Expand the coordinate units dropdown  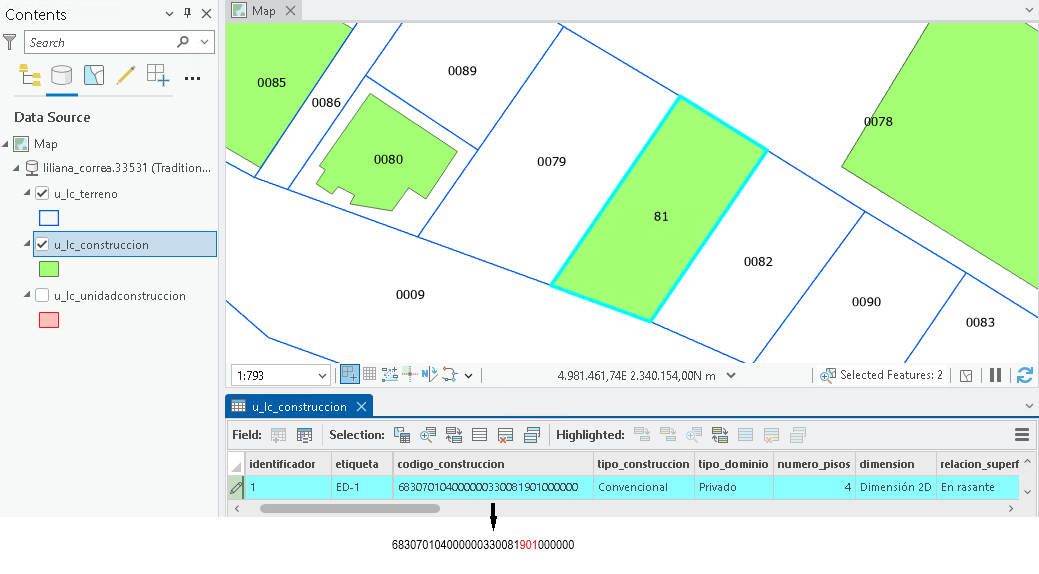[731, 375]
